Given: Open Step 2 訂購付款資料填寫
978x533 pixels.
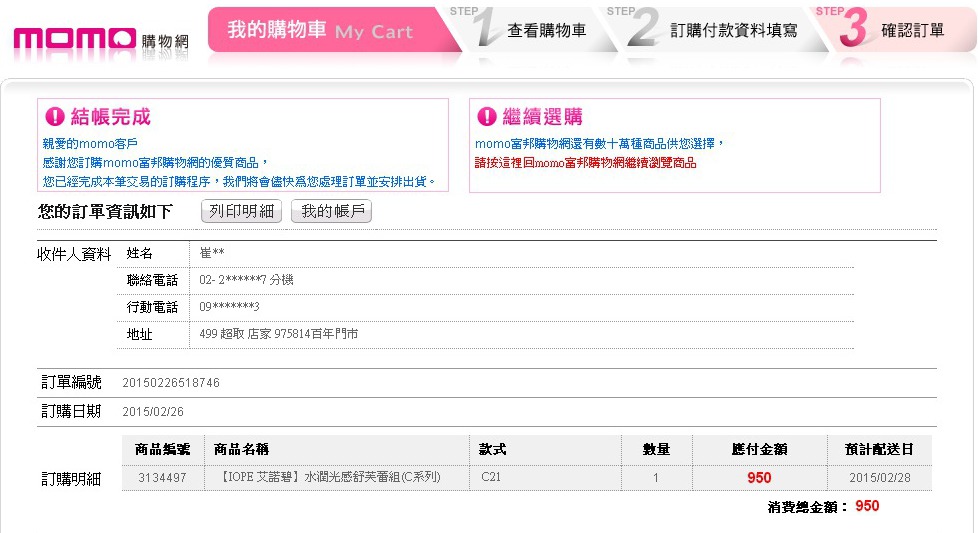Looking at the screenshot, I should coord(733,30).
